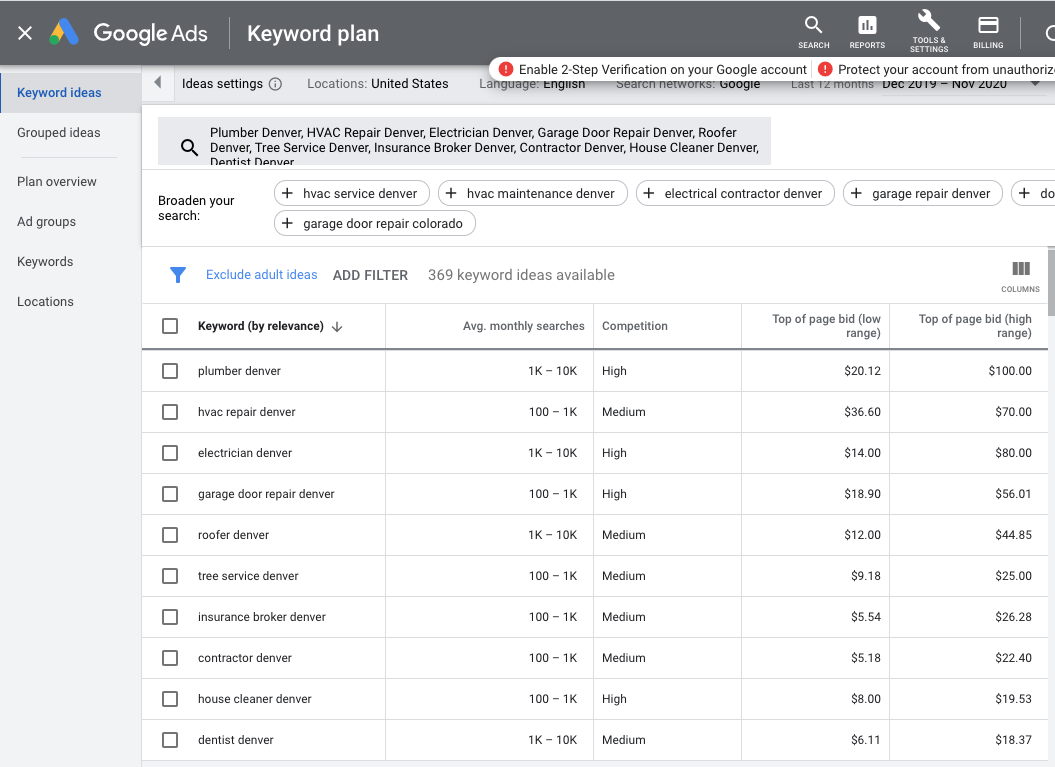This screenshot has width=1055, height=767.
Task: Open Keyword ideas in the sidebar
Action: tap(71, 93)
